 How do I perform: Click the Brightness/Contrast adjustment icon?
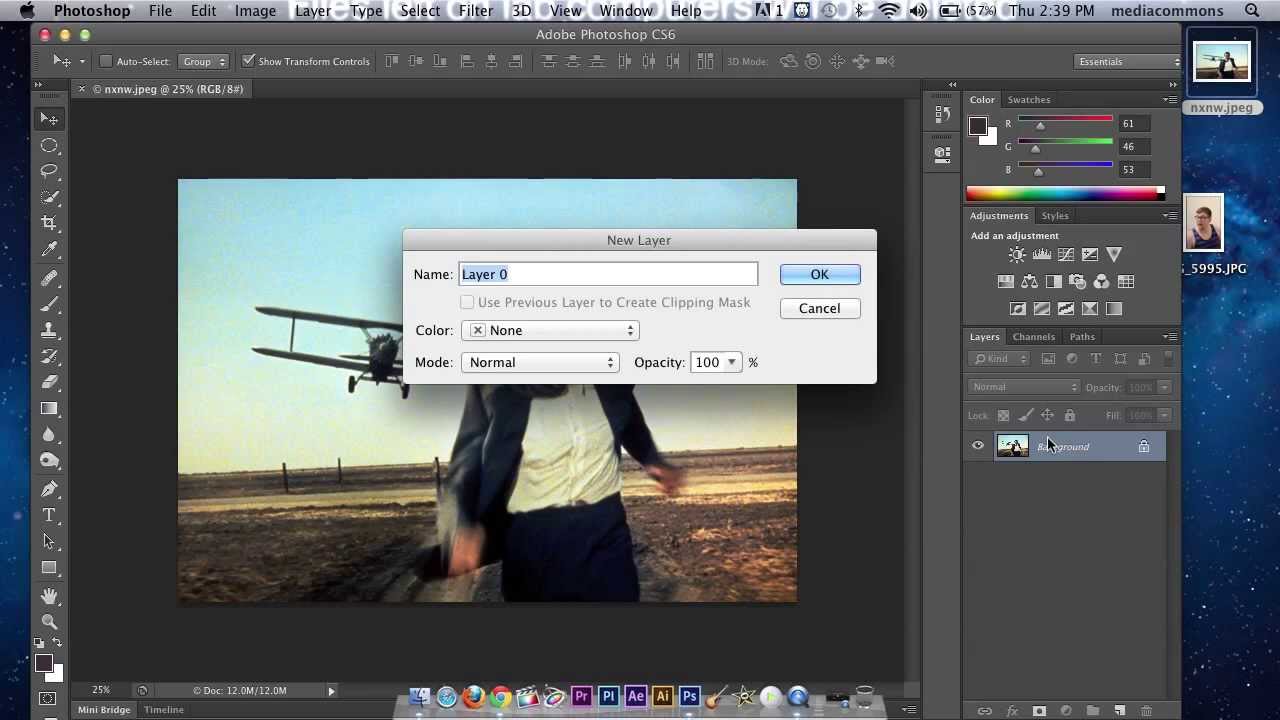tap(1017, 255)
